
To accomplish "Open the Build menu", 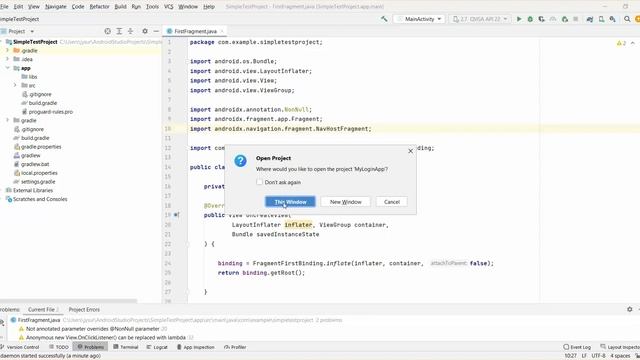I will [120, 7].
